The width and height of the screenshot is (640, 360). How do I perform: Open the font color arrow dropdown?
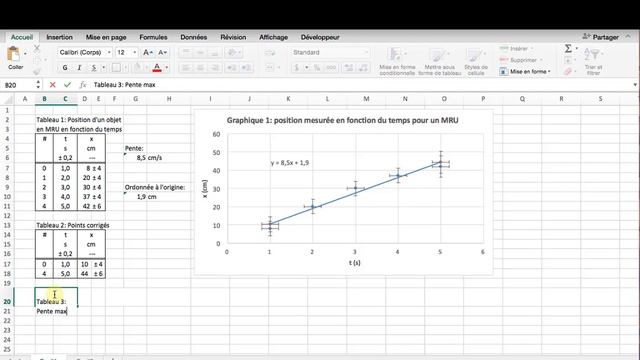(x=167, y=68)
